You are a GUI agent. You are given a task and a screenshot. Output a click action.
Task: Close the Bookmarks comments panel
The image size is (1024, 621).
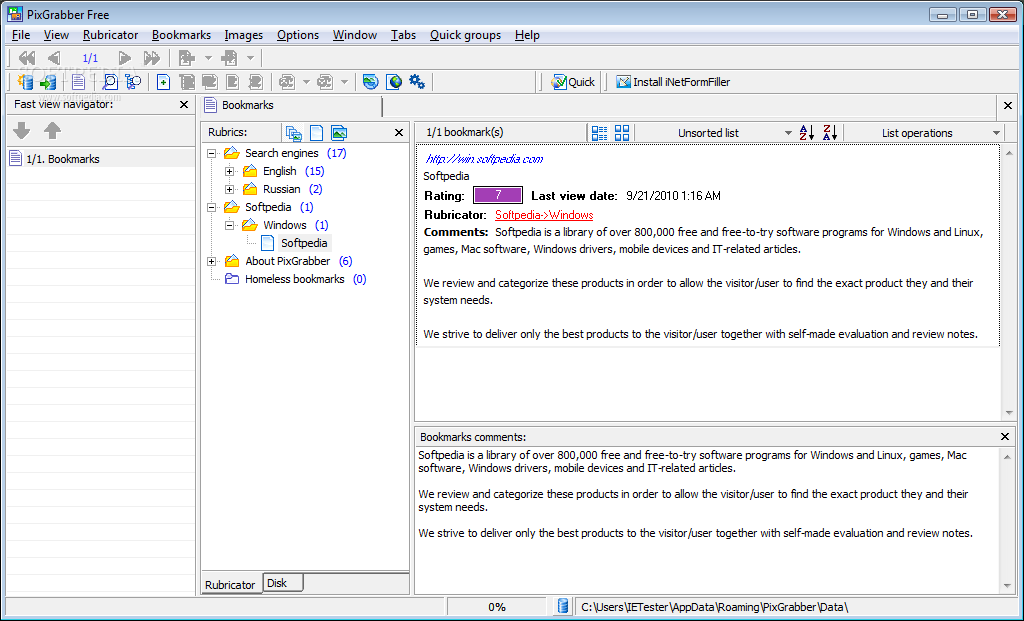(1005, 436)
